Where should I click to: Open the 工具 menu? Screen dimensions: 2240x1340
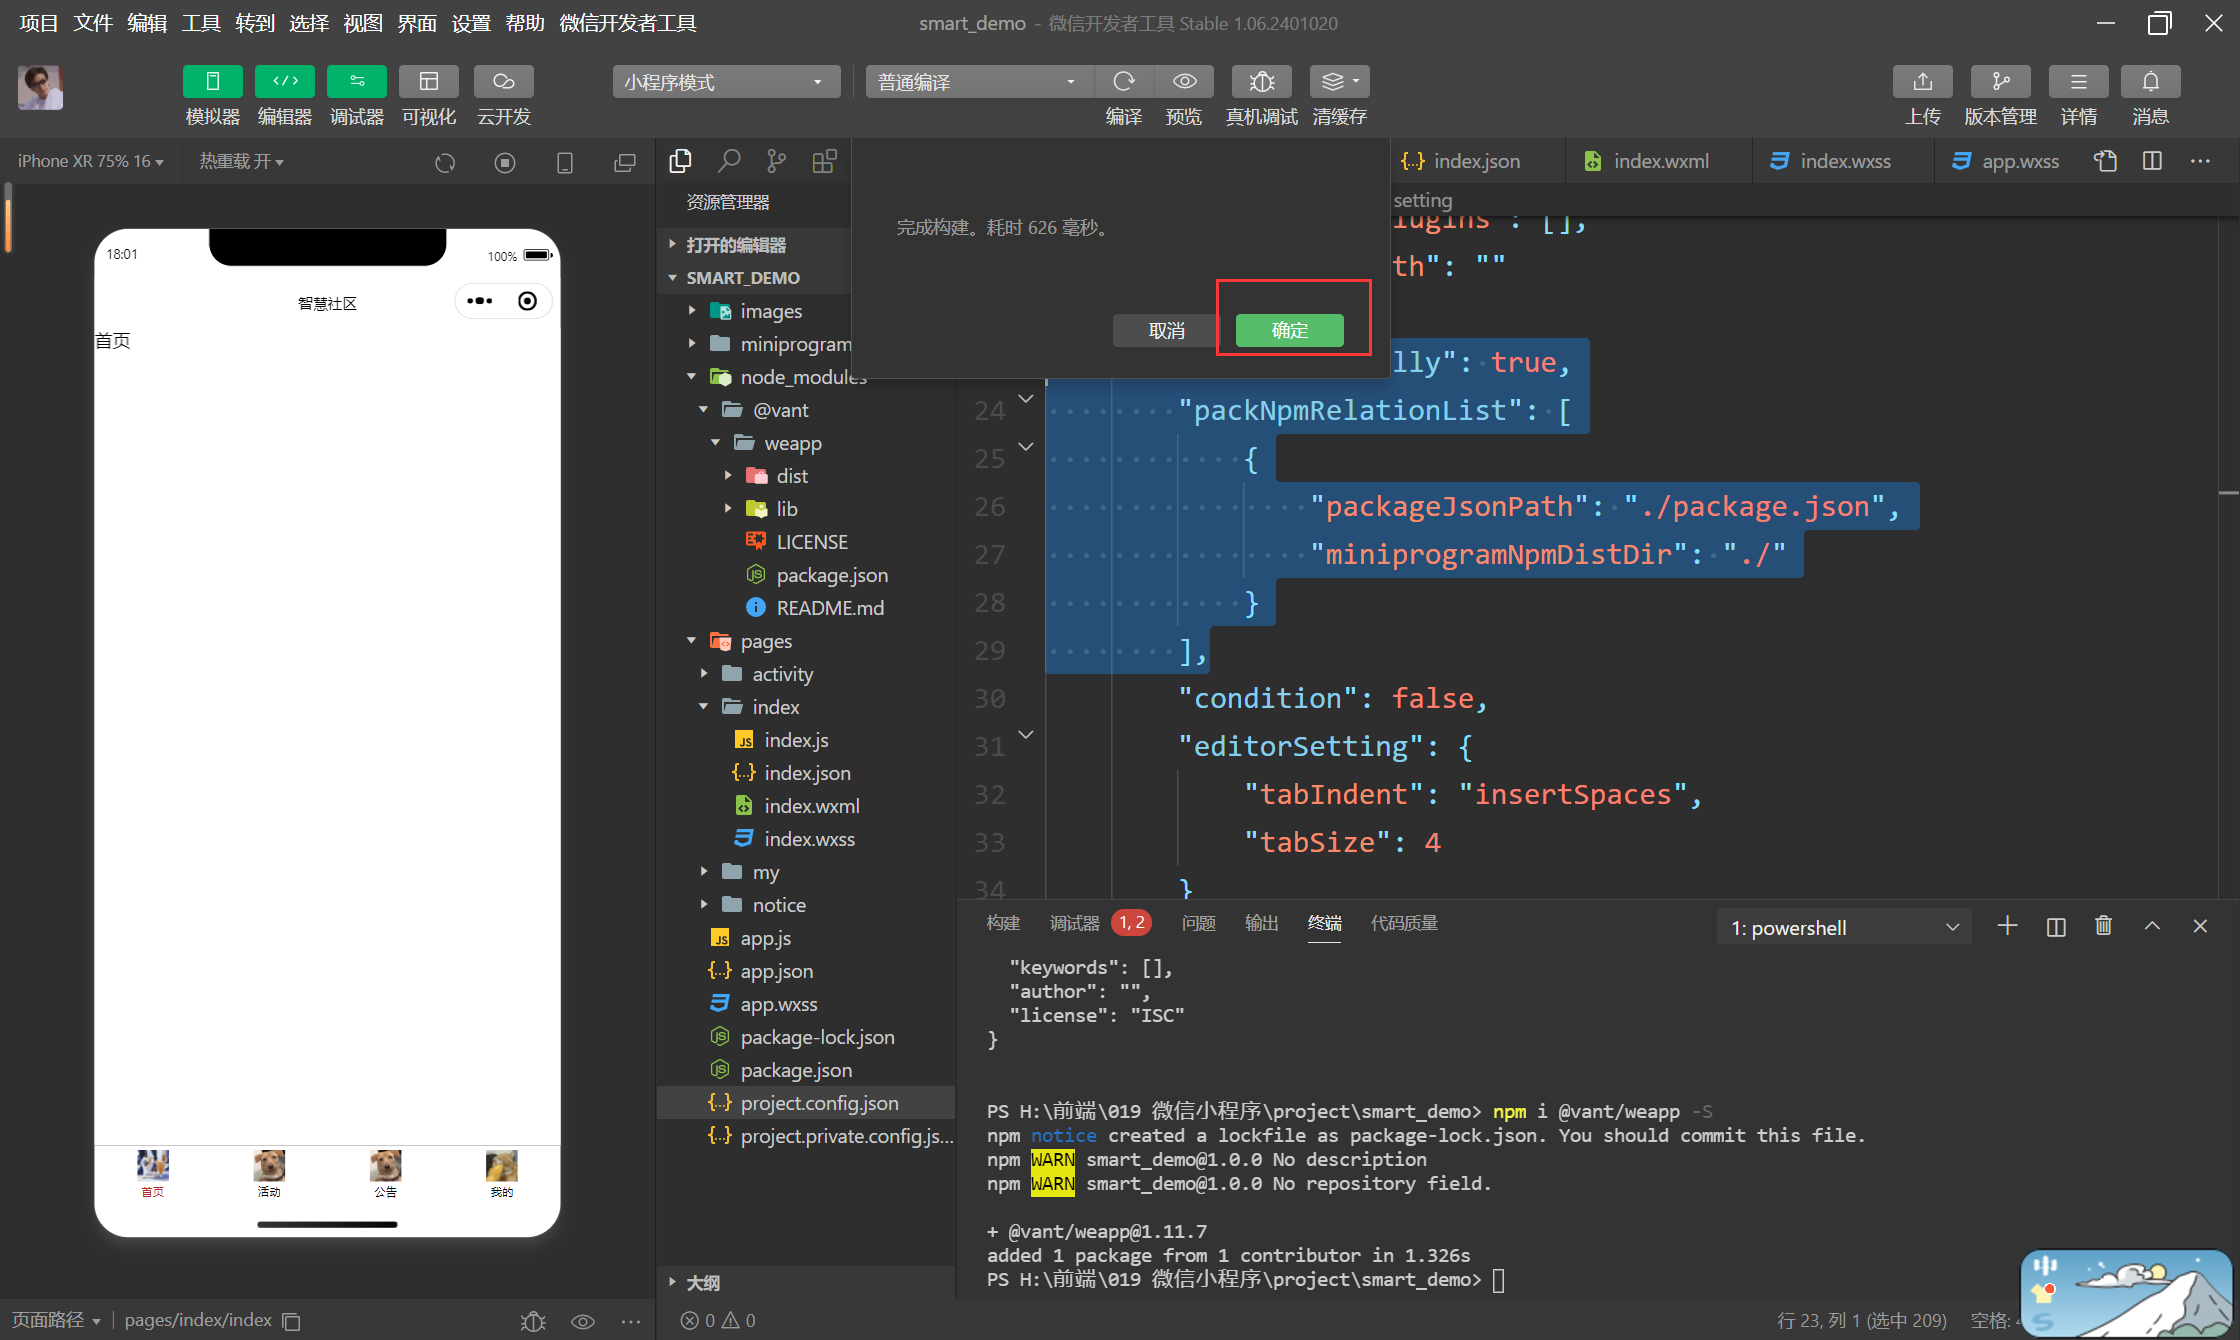tap(200, 22)
